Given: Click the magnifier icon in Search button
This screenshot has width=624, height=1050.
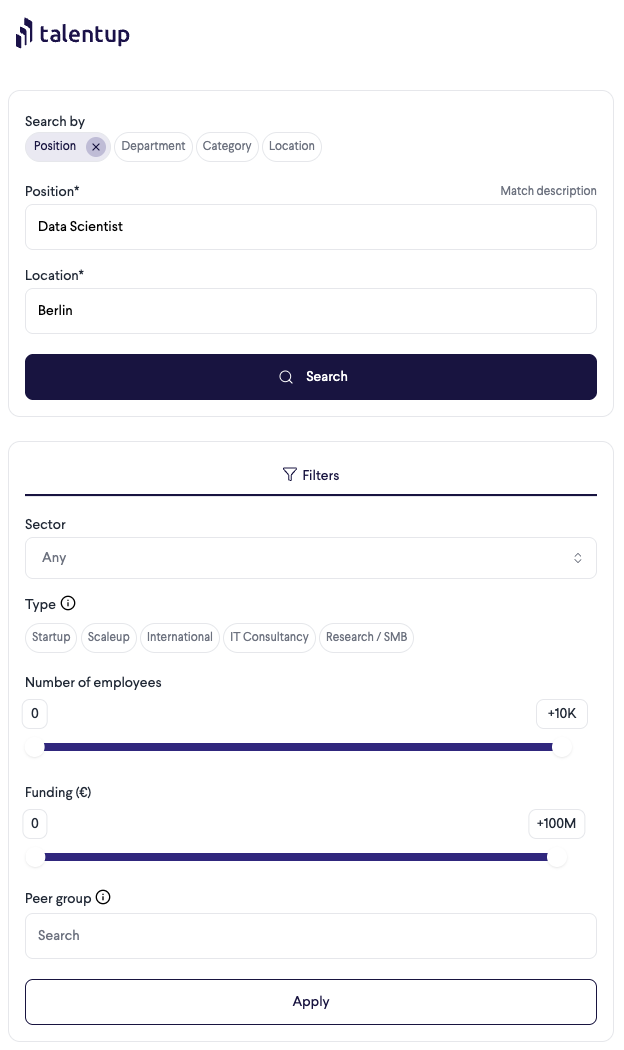Looking at the screenshot, I should click(x=286, y=377).
